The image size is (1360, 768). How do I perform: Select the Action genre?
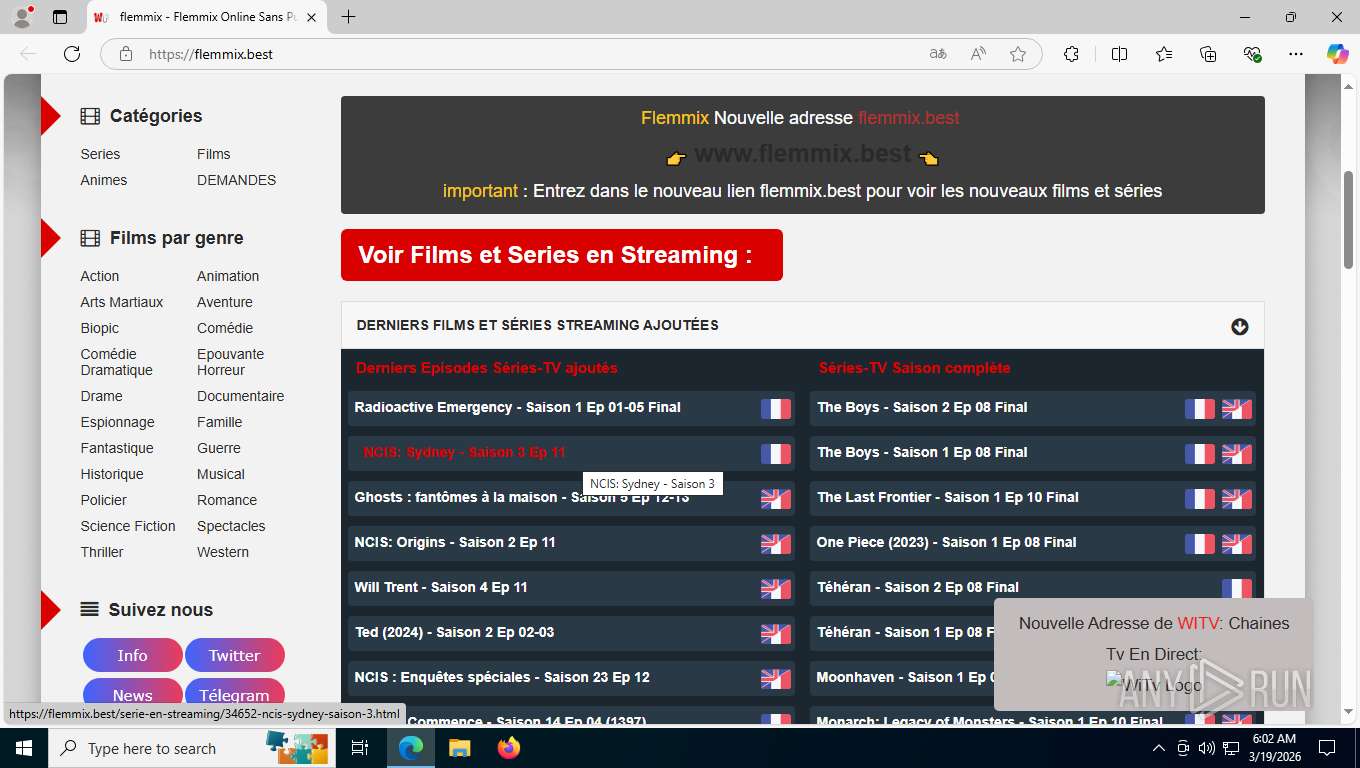click(x=100, y=276)
